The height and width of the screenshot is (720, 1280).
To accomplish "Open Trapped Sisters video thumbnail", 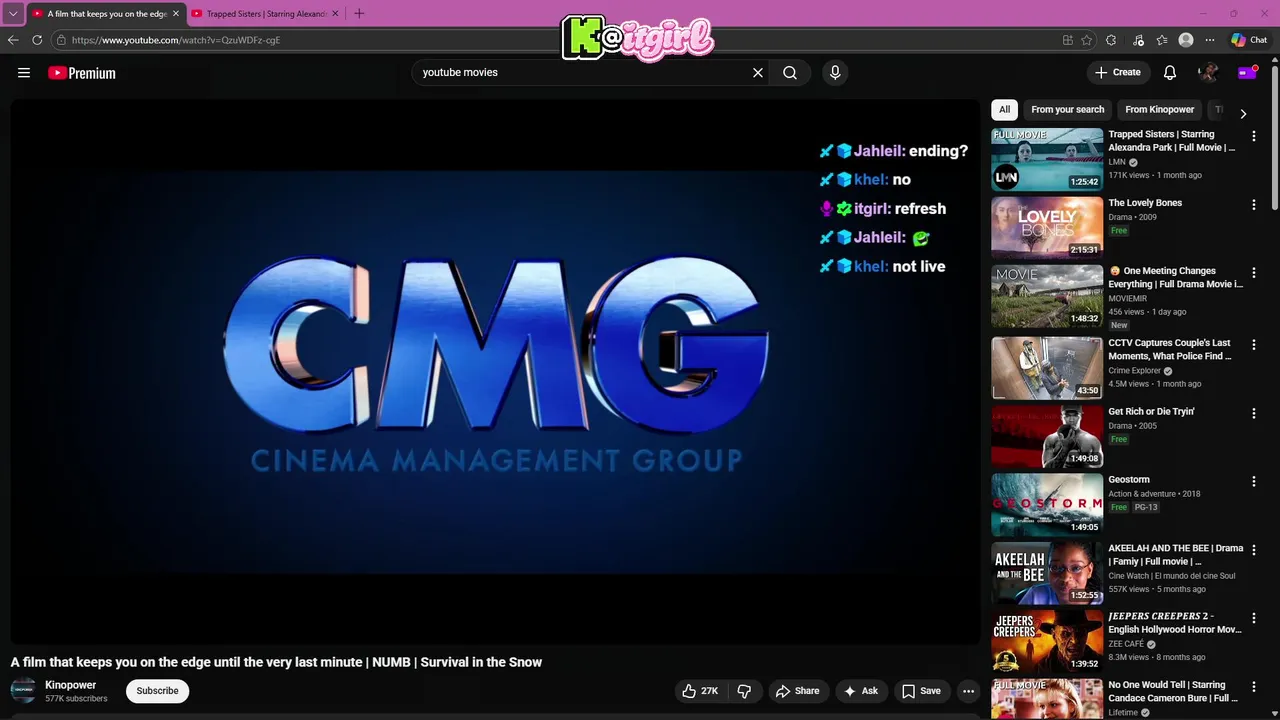I will pos(1047,159).
